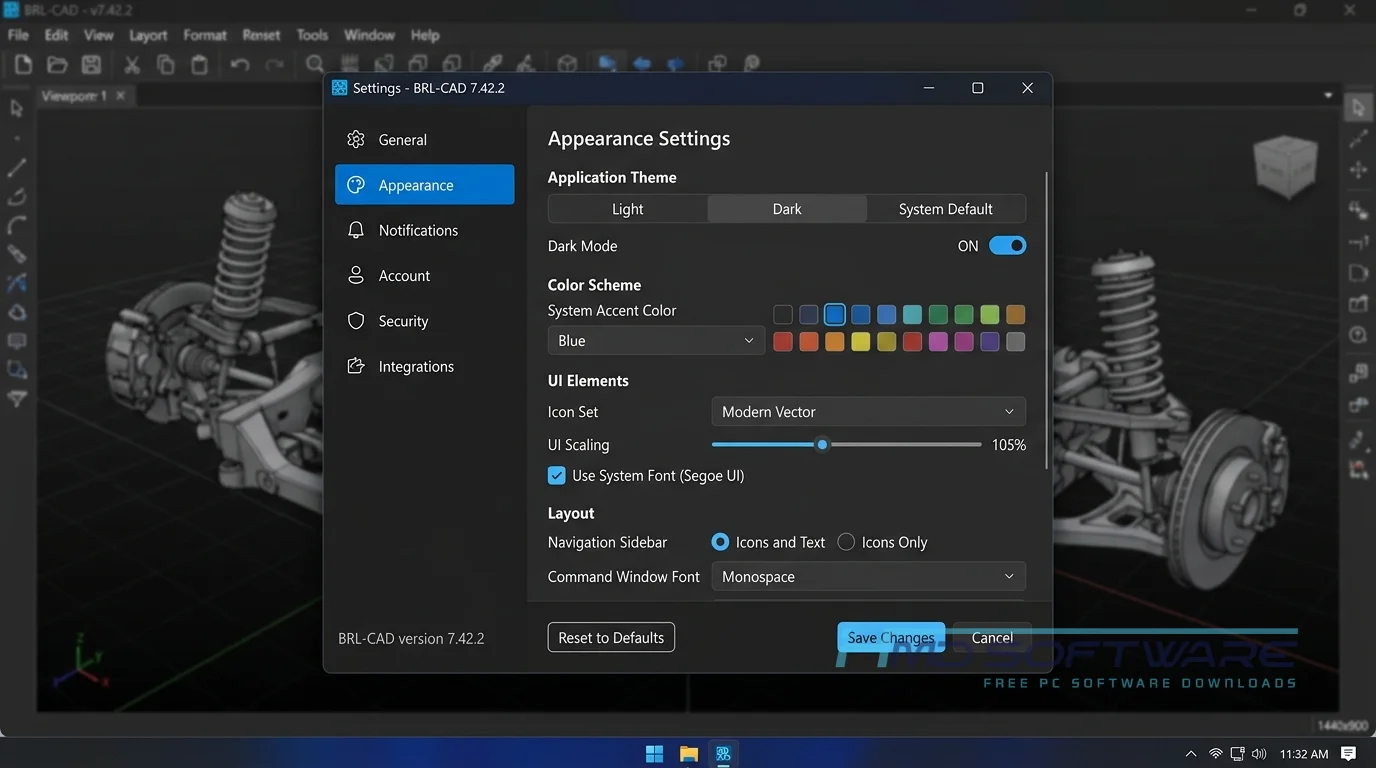Select the comment bubble tool in left toolbar
Image resolution: width=1376 pixels, height=768 pixels.
tap(17, 341)
